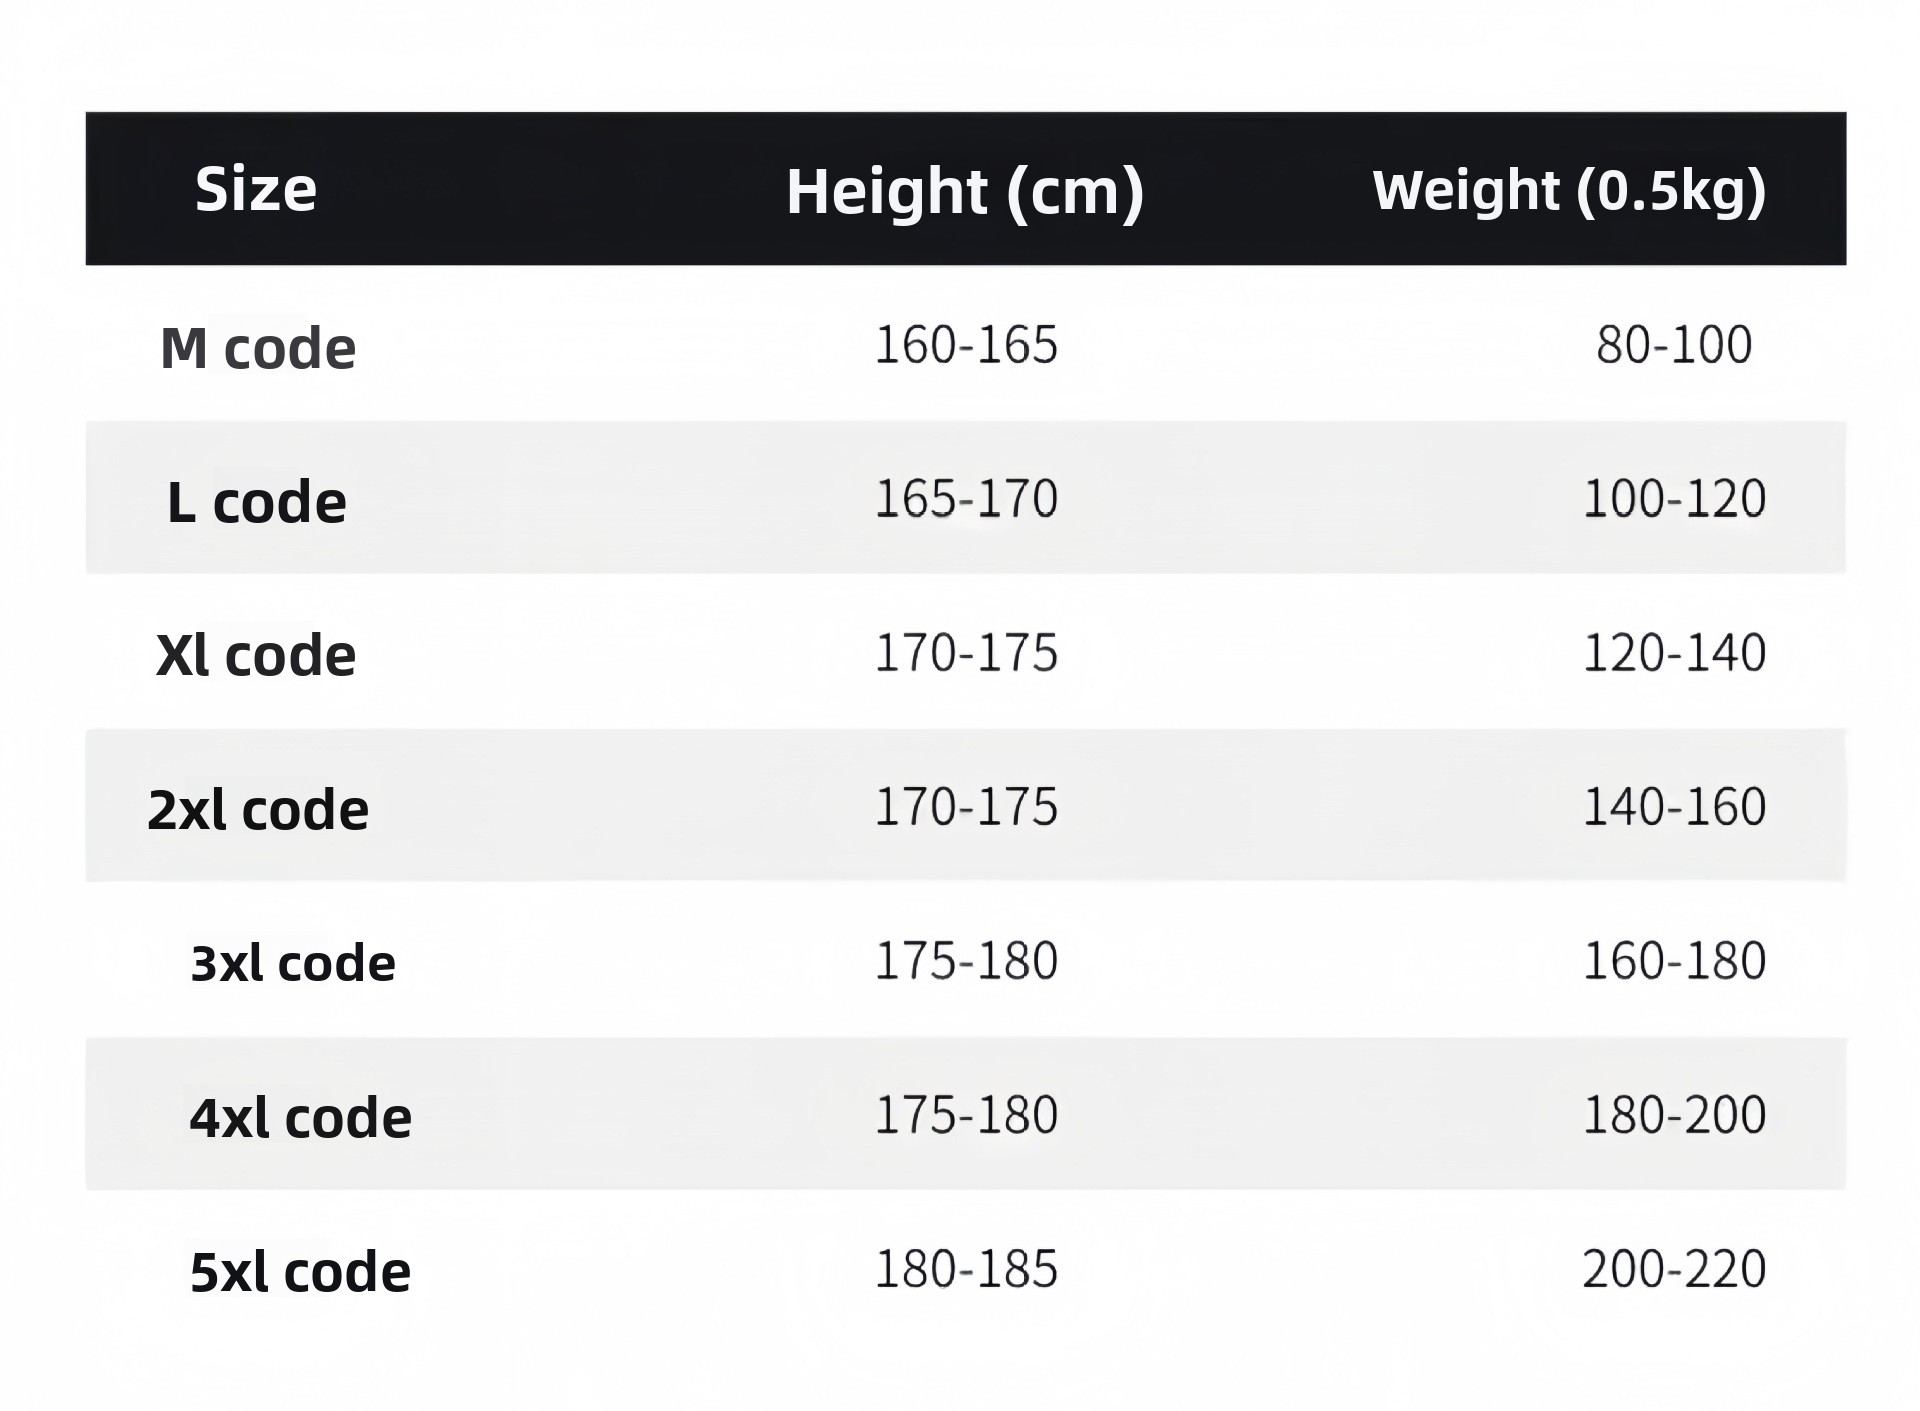This screenshot has width=1920, height=1411.
Task: Click the 80-100 weight value
Action: [1674, 345]
